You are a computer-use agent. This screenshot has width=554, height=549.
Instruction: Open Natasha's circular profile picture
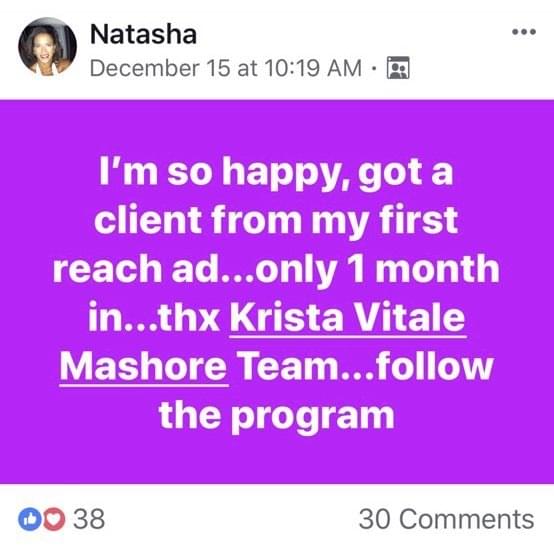[x=47, y=47]
